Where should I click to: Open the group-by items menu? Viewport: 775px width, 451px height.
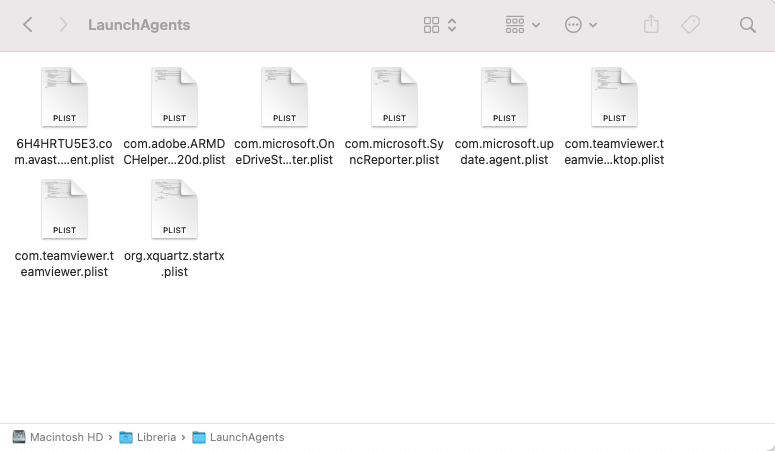(522, 25)
